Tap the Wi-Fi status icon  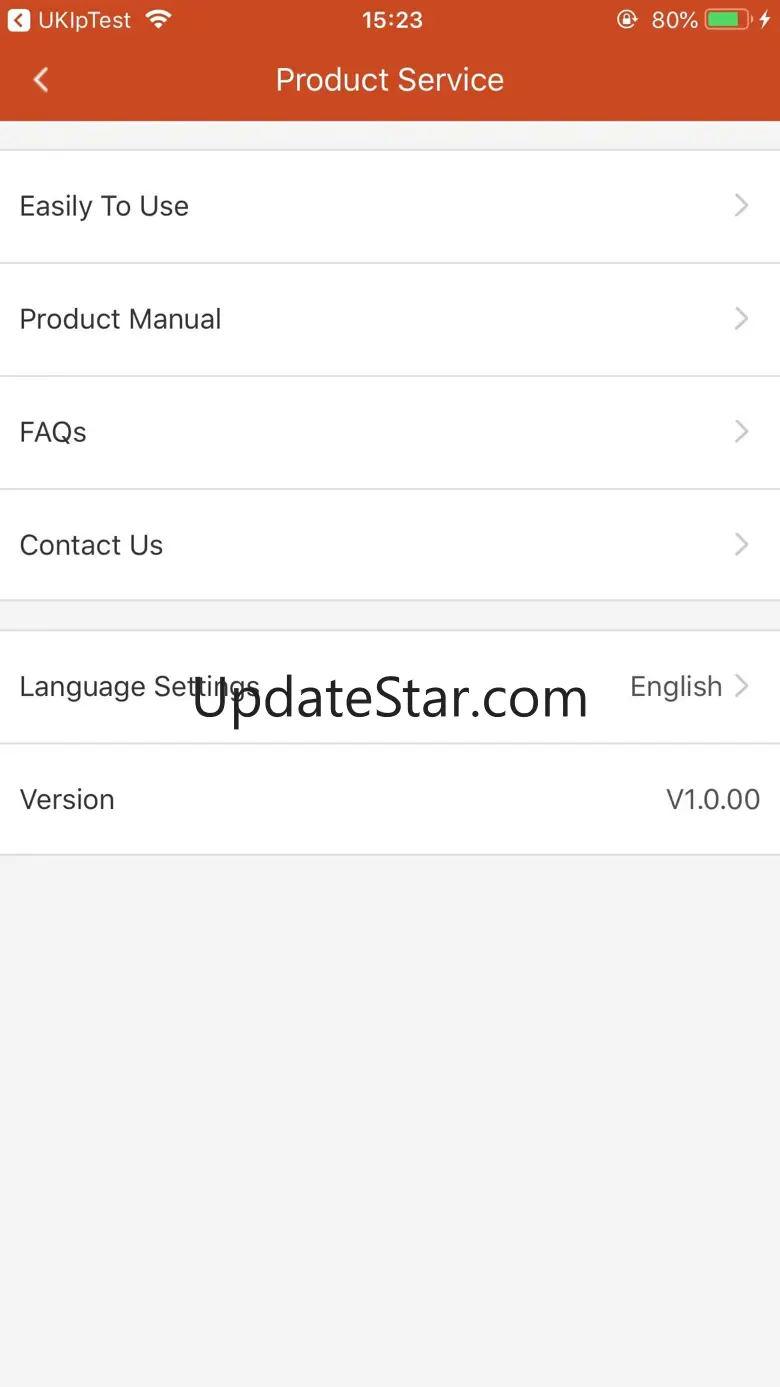(x=158, y=20)
